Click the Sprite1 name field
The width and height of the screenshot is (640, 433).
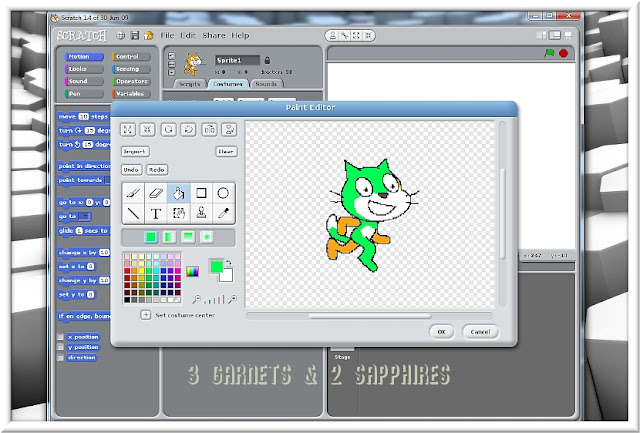point(238,60)
